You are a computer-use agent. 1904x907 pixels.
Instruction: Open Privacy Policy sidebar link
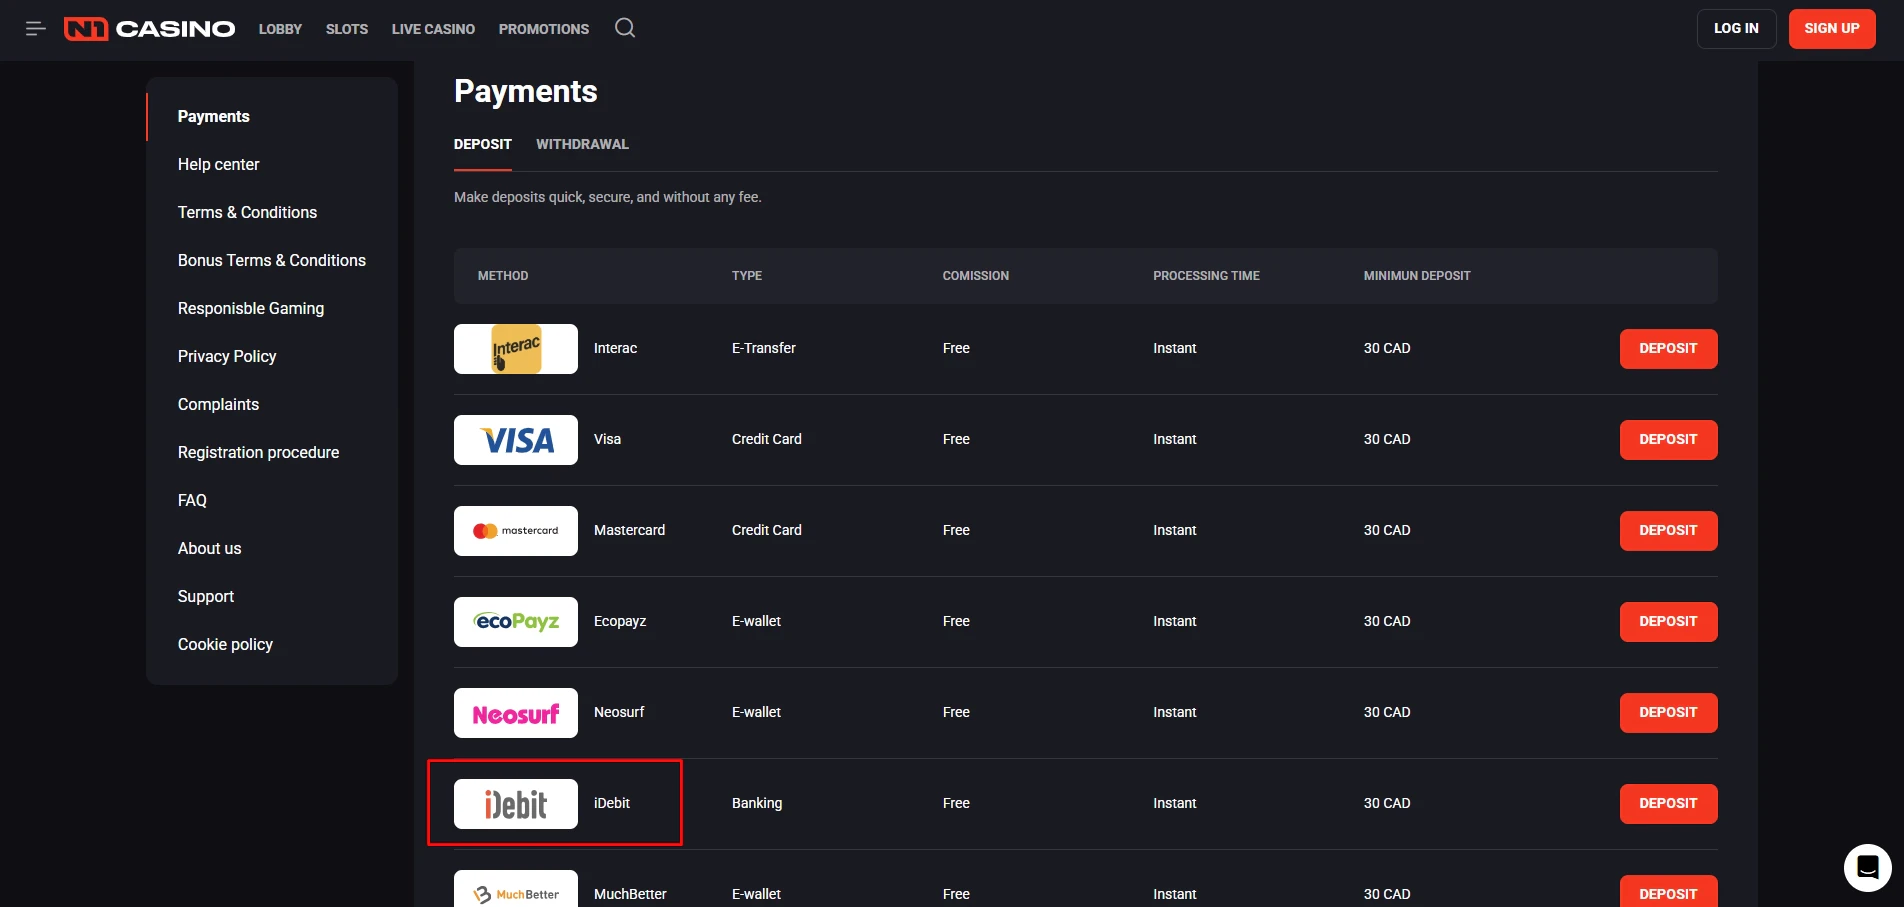click(227, 357)
